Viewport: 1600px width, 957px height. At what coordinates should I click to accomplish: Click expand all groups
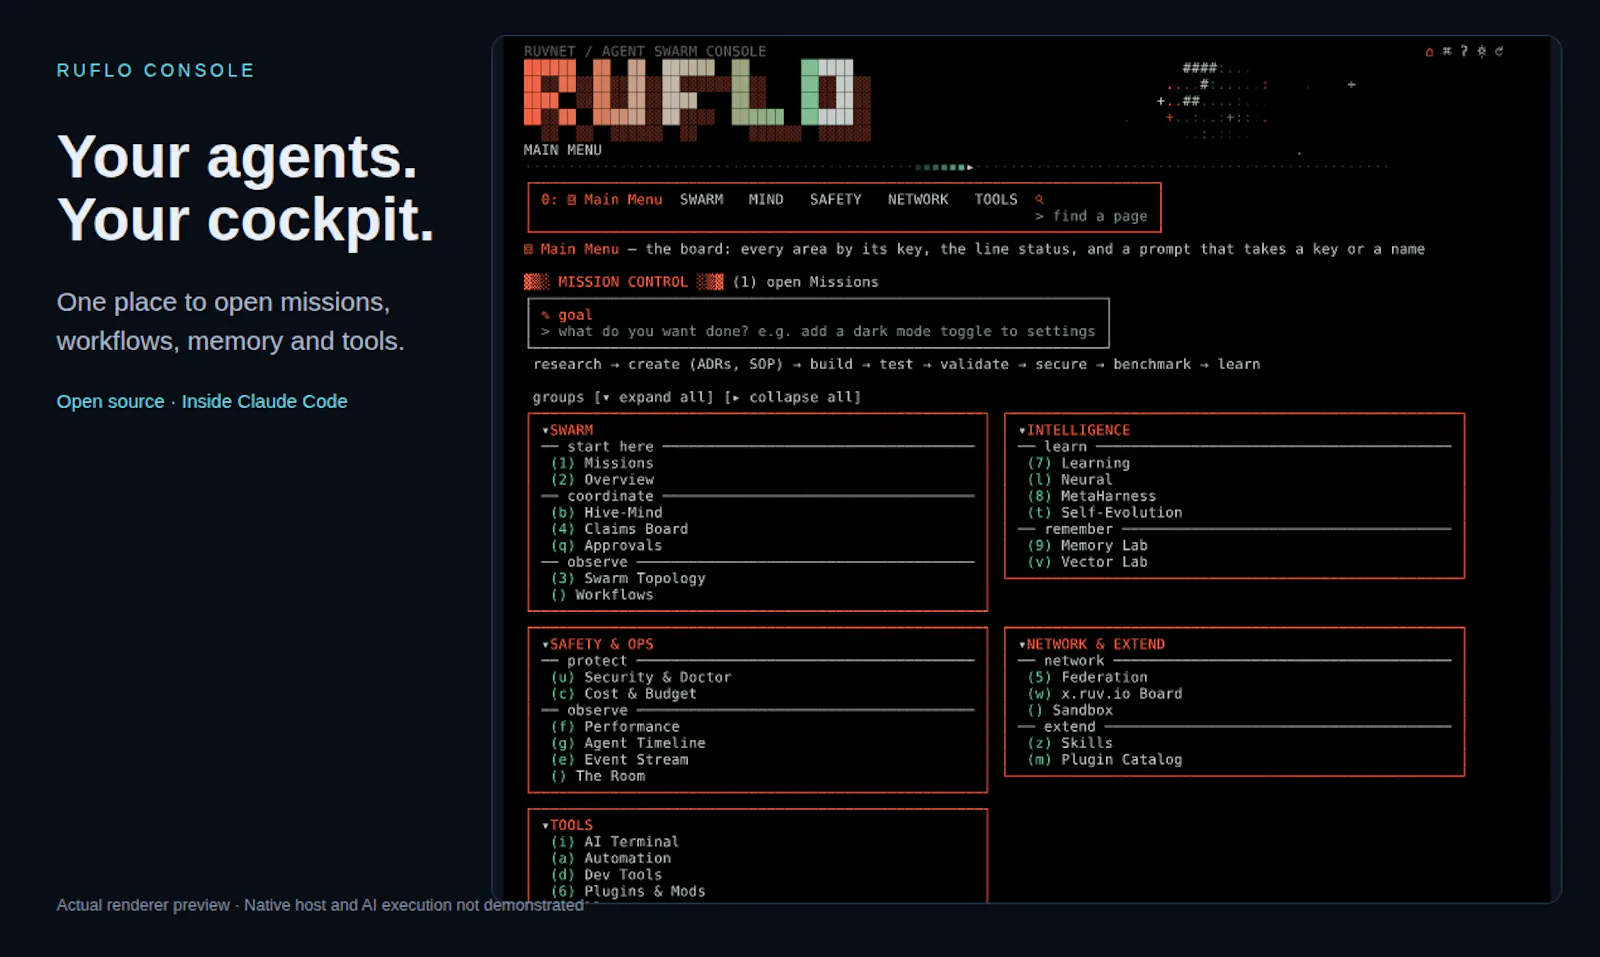click(654, 397)
